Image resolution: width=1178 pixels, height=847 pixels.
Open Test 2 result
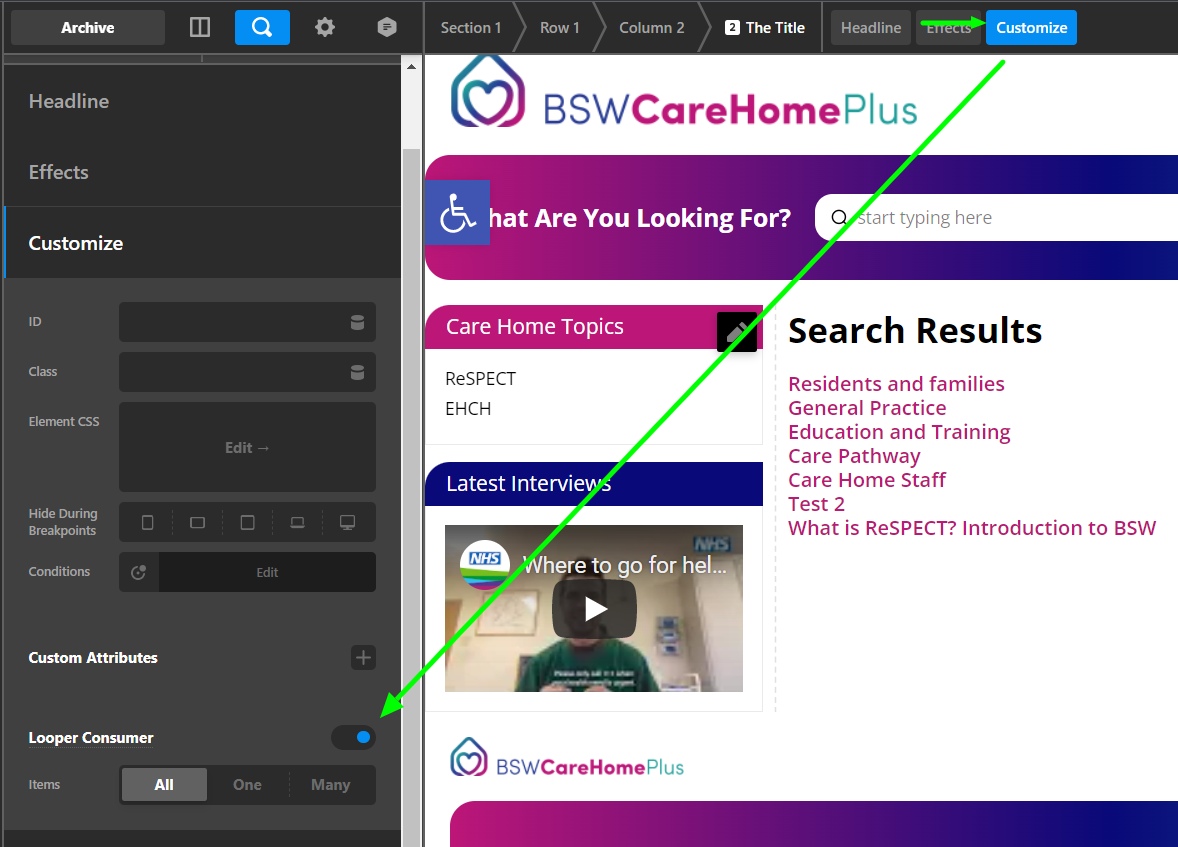[x=817, y=504]
